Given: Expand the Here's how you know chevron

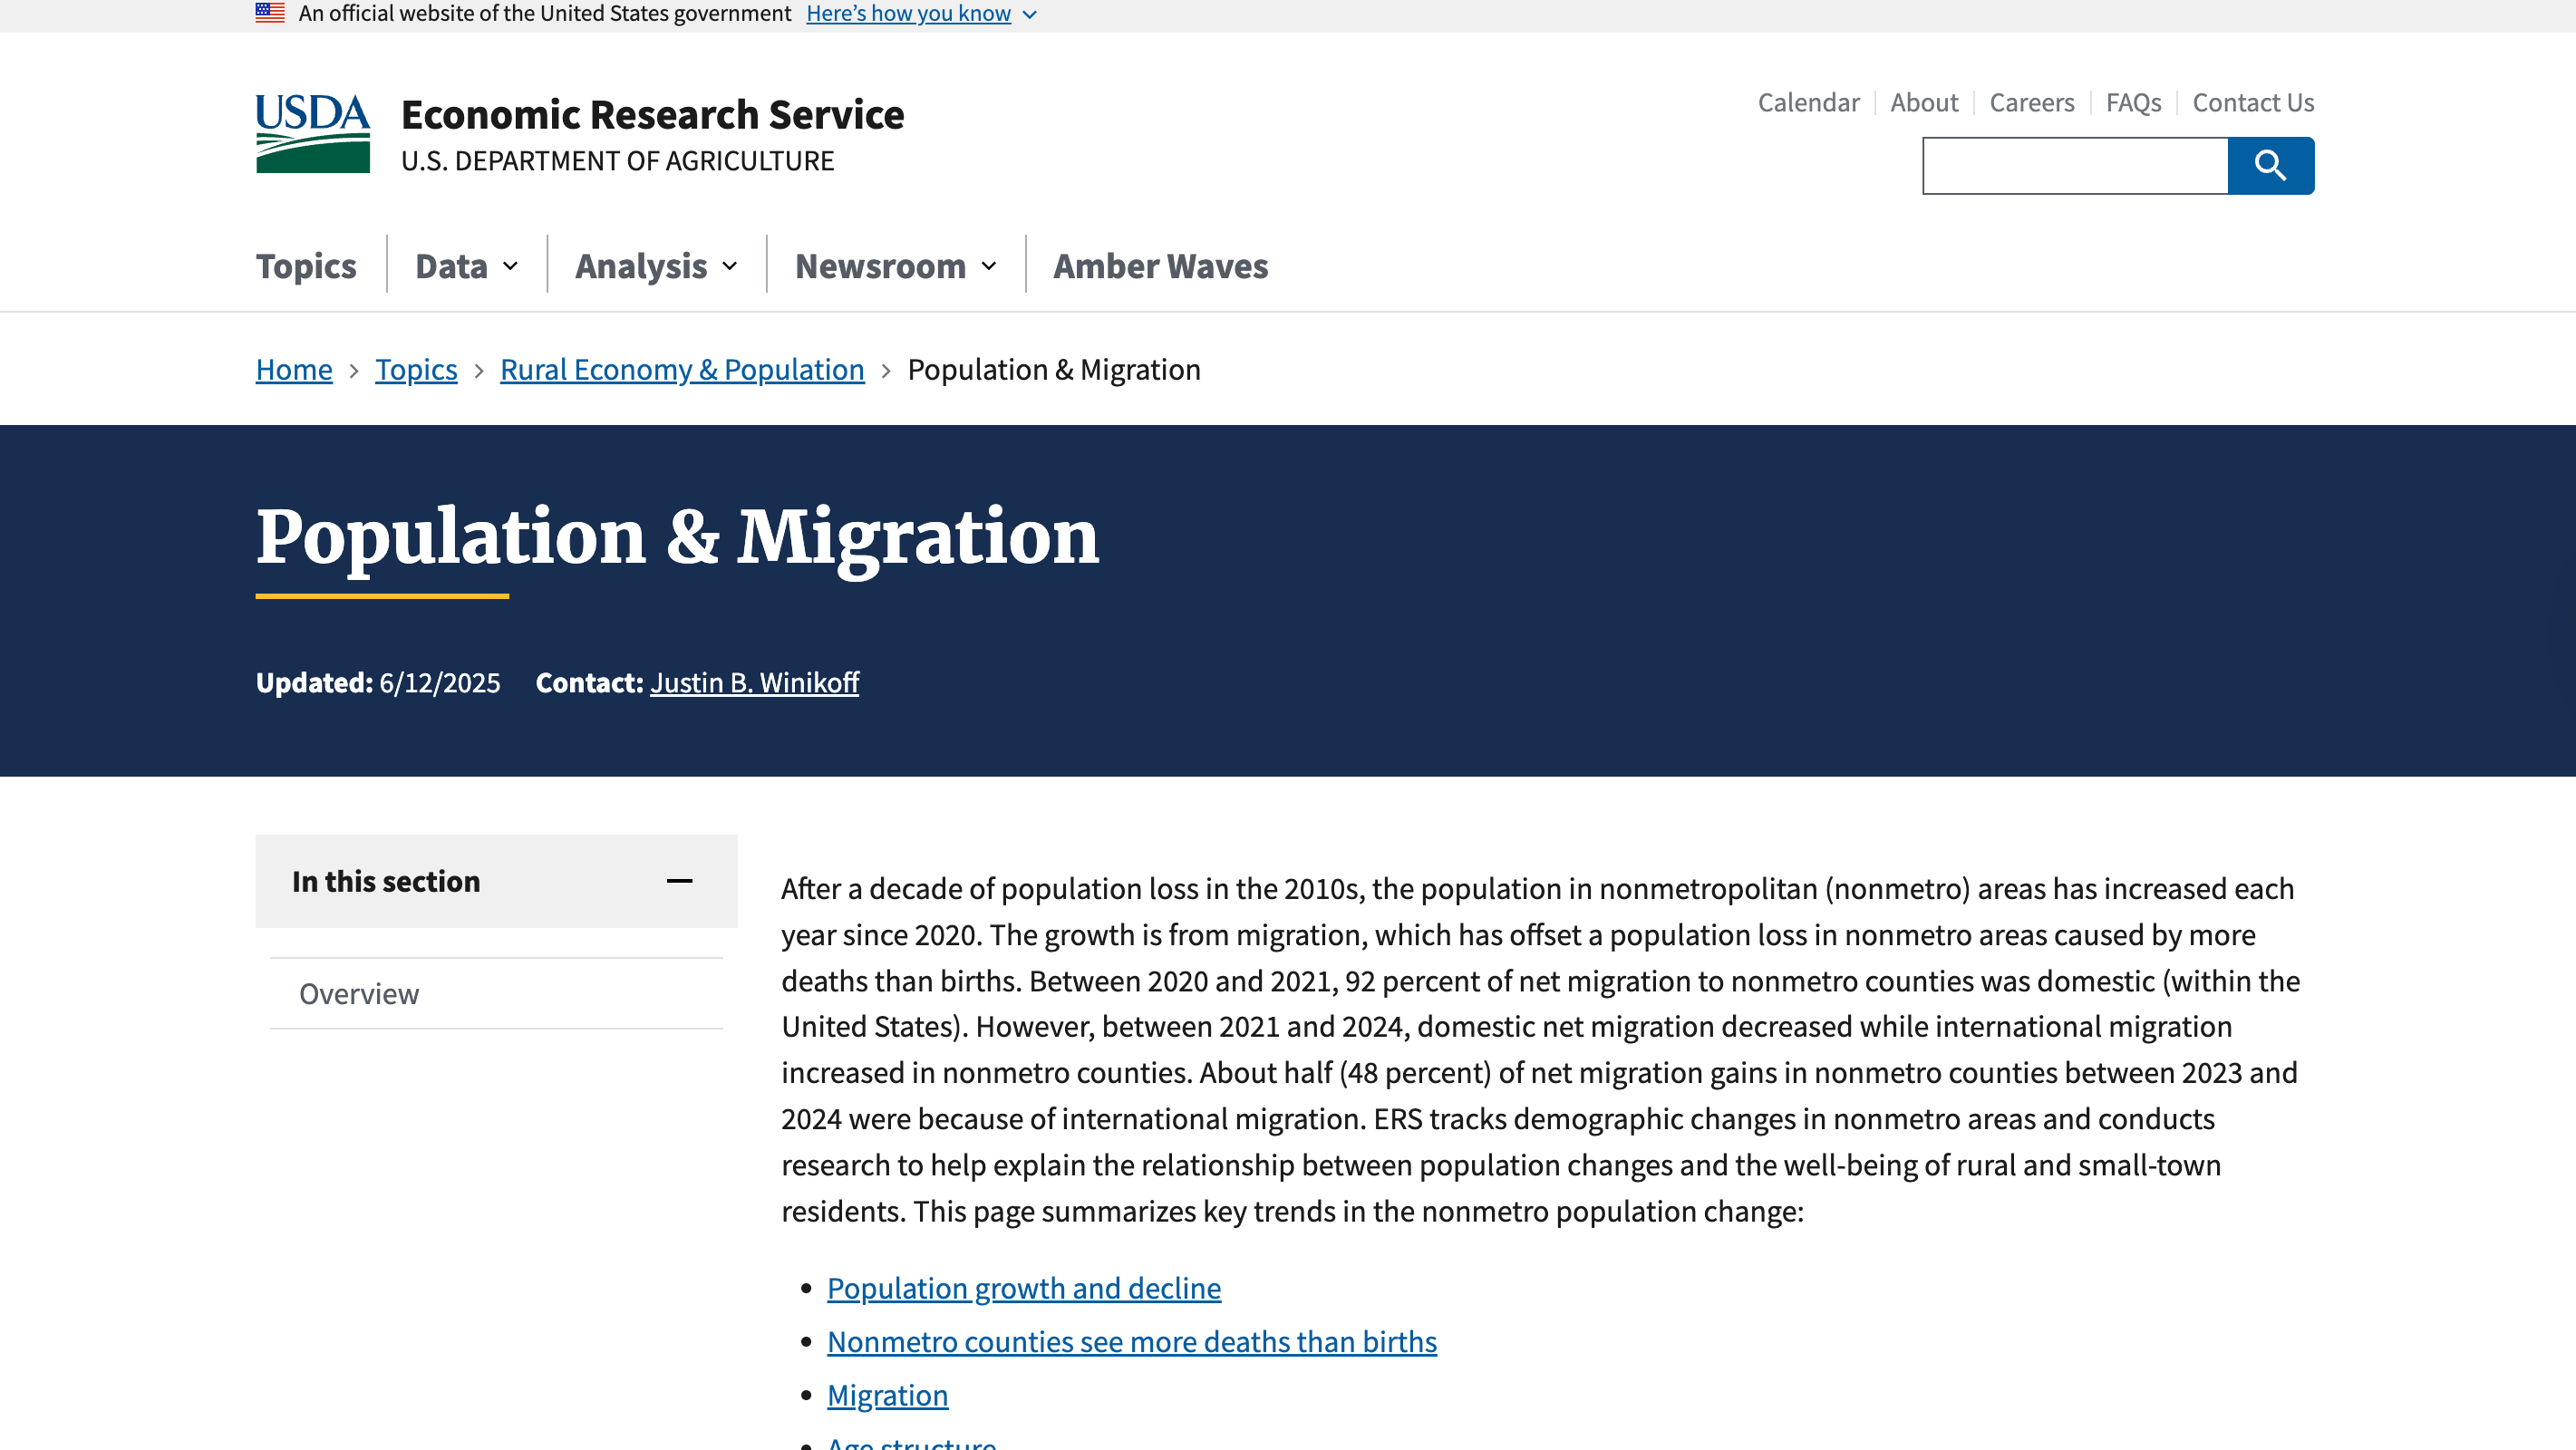Looking at the screenshot, I should (x=1030, y=14).
